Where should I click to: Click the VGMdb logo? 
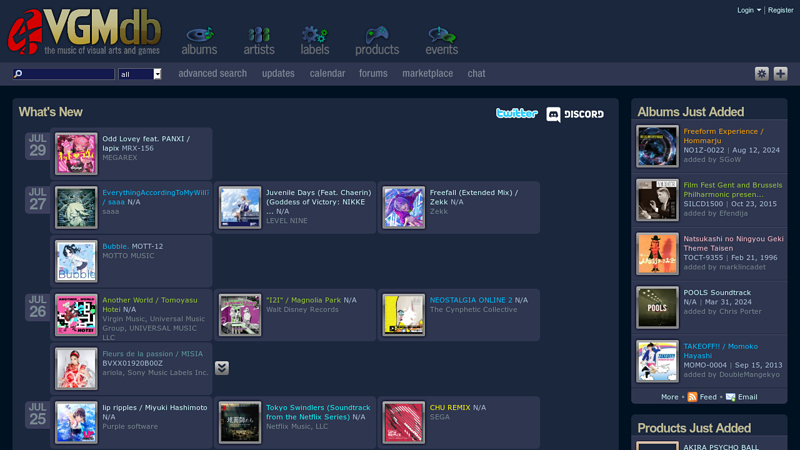(84, 32)
